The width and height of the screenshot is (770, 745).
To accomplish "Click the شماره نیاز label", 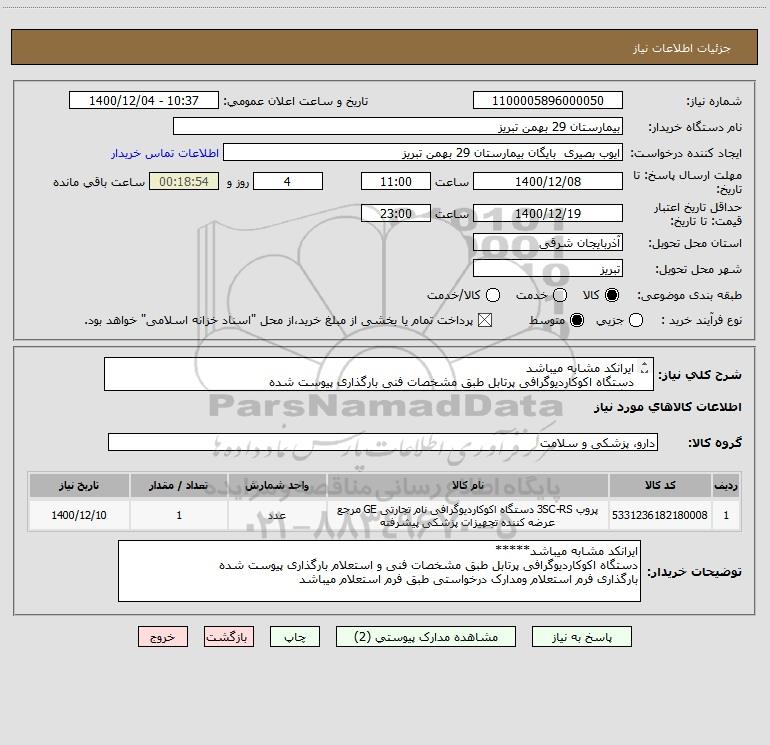I will click(714, 101).
